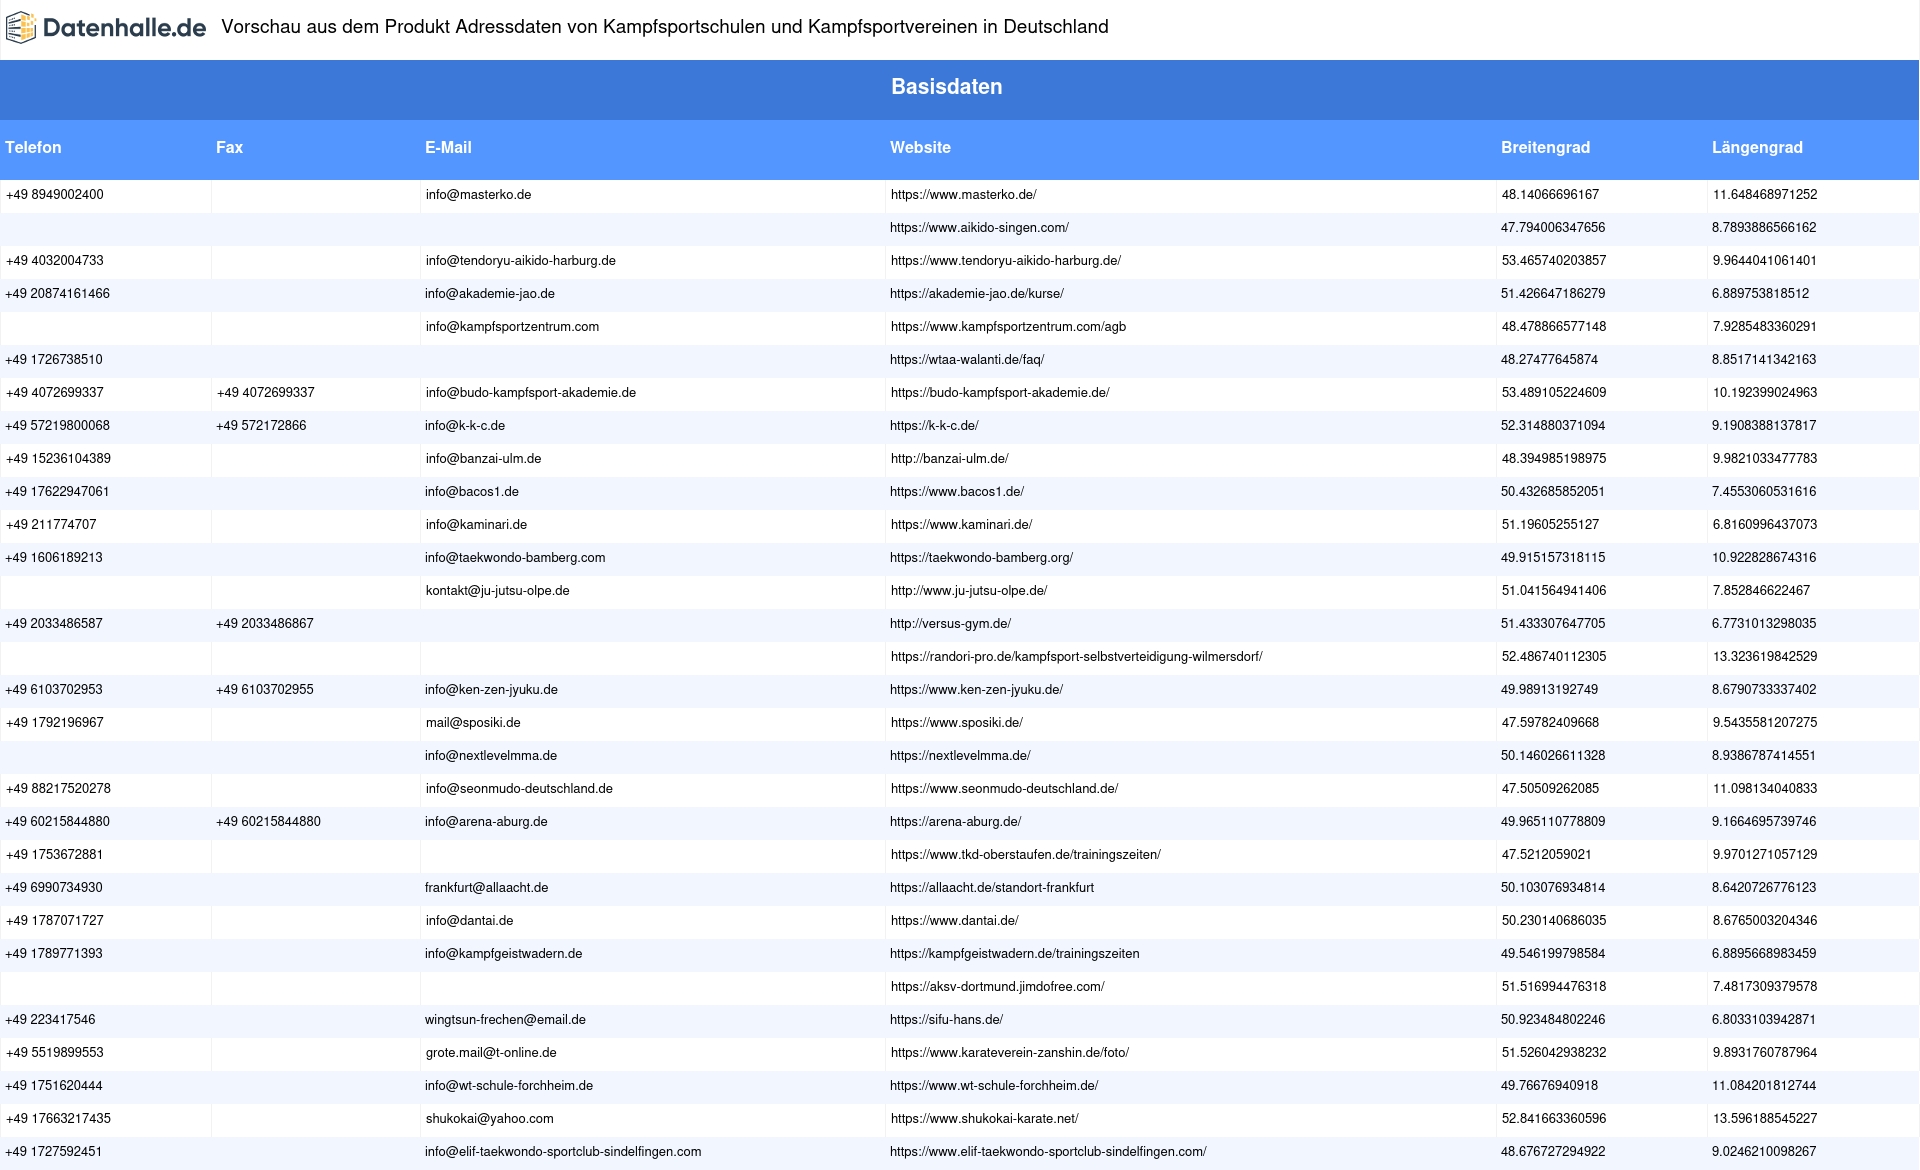Click phone number +49 20874161466
This screenshot has width=1920, height=1170.
[57, 294]
